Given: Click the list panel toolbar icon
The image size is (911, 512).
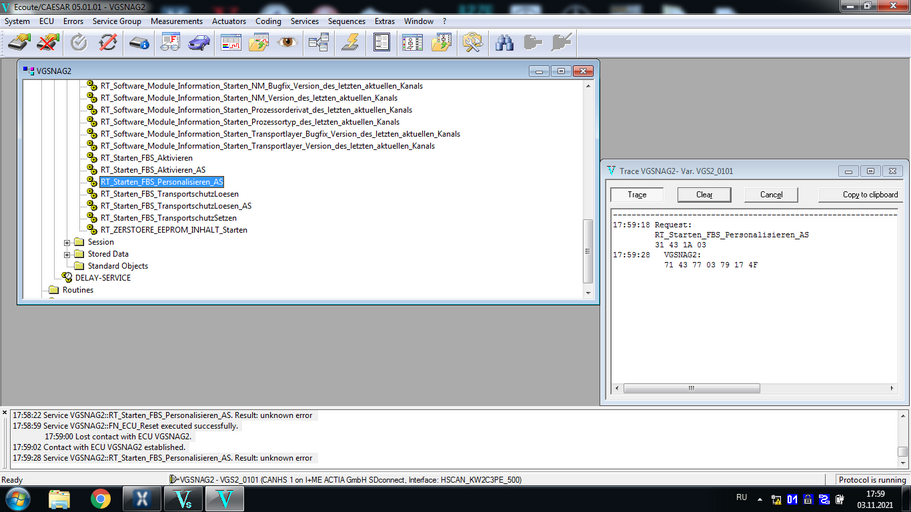Looking at the screenshot, I should pos(381,43).
